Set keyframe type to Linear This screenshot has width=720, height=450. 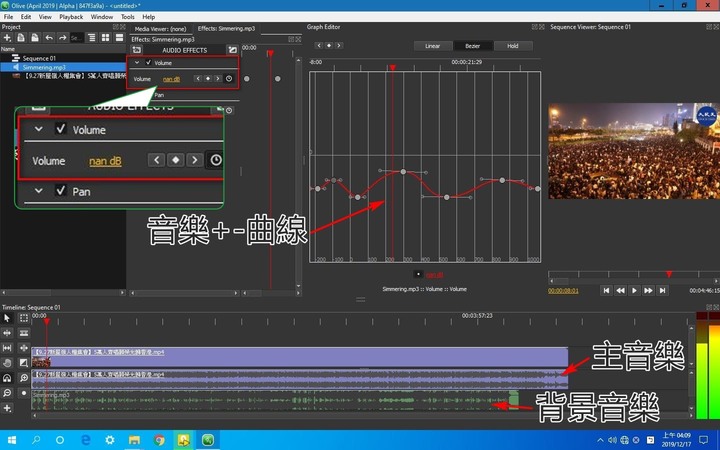433,46
